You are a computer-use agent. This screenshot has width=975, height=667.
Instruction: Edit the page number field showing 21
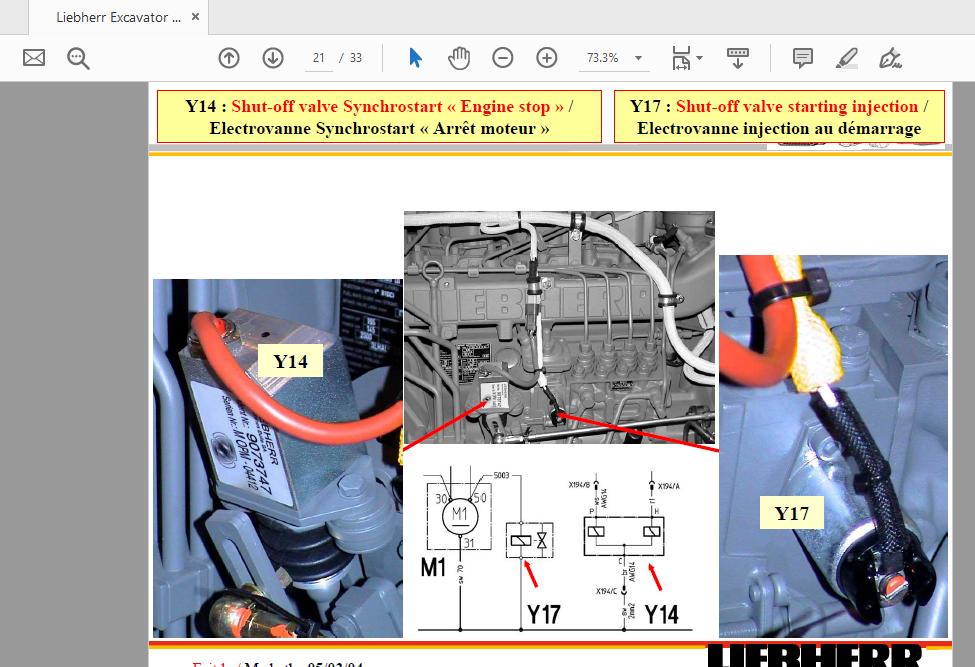(318, 58)
